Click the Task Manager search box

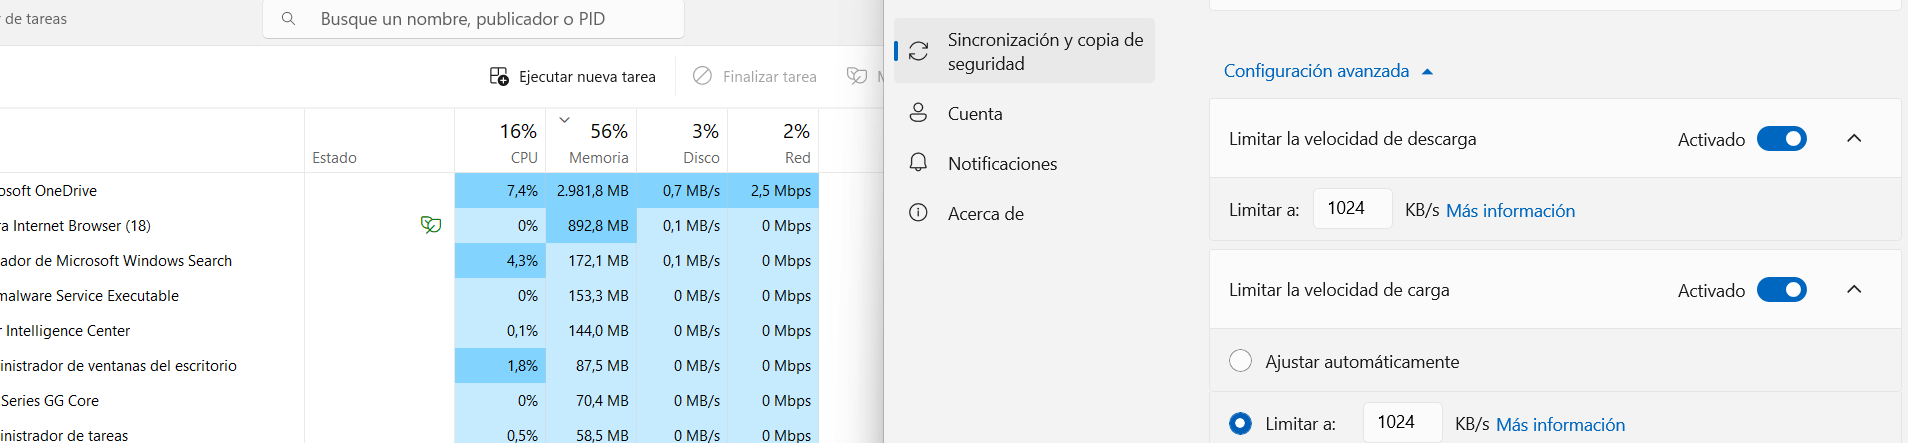[x=473, y=19]
